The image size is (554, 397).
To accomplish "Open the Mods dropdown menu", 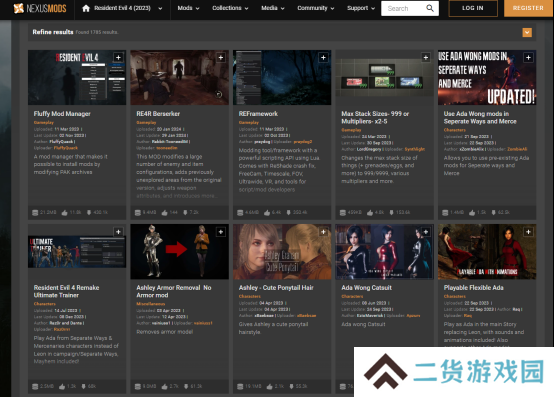I will click(x=188, y=8).
